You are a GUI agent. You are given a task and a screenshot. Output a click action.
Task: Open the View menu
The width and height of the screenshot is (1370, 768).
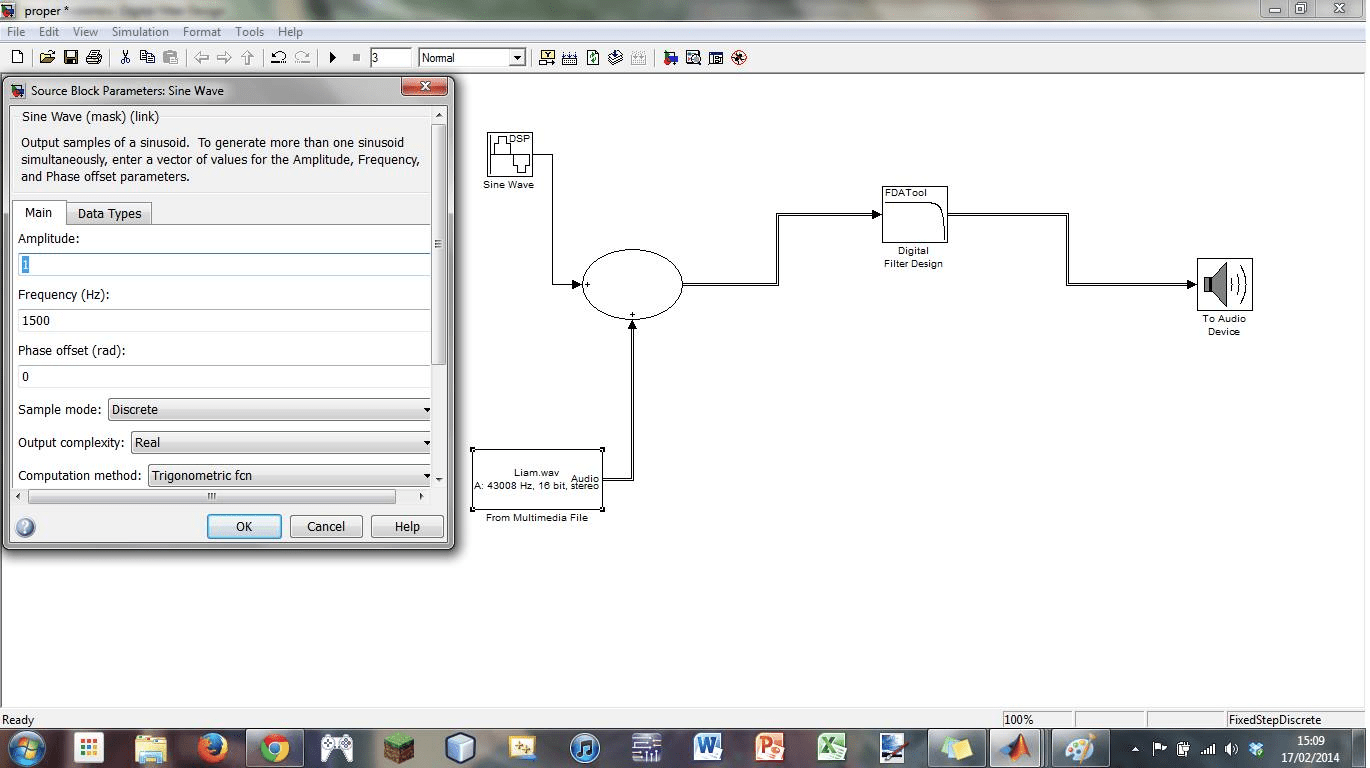85,32
